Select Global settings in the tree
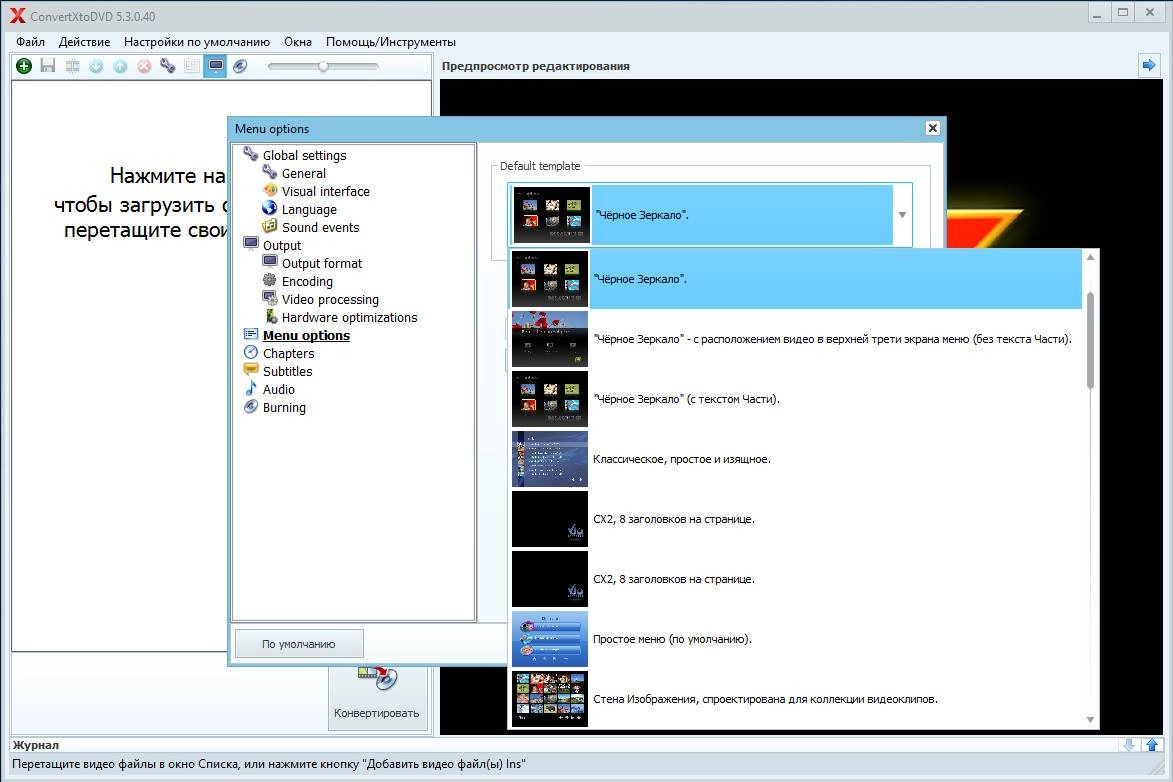This screenshot has width=1173, height=782. [304, 156]
